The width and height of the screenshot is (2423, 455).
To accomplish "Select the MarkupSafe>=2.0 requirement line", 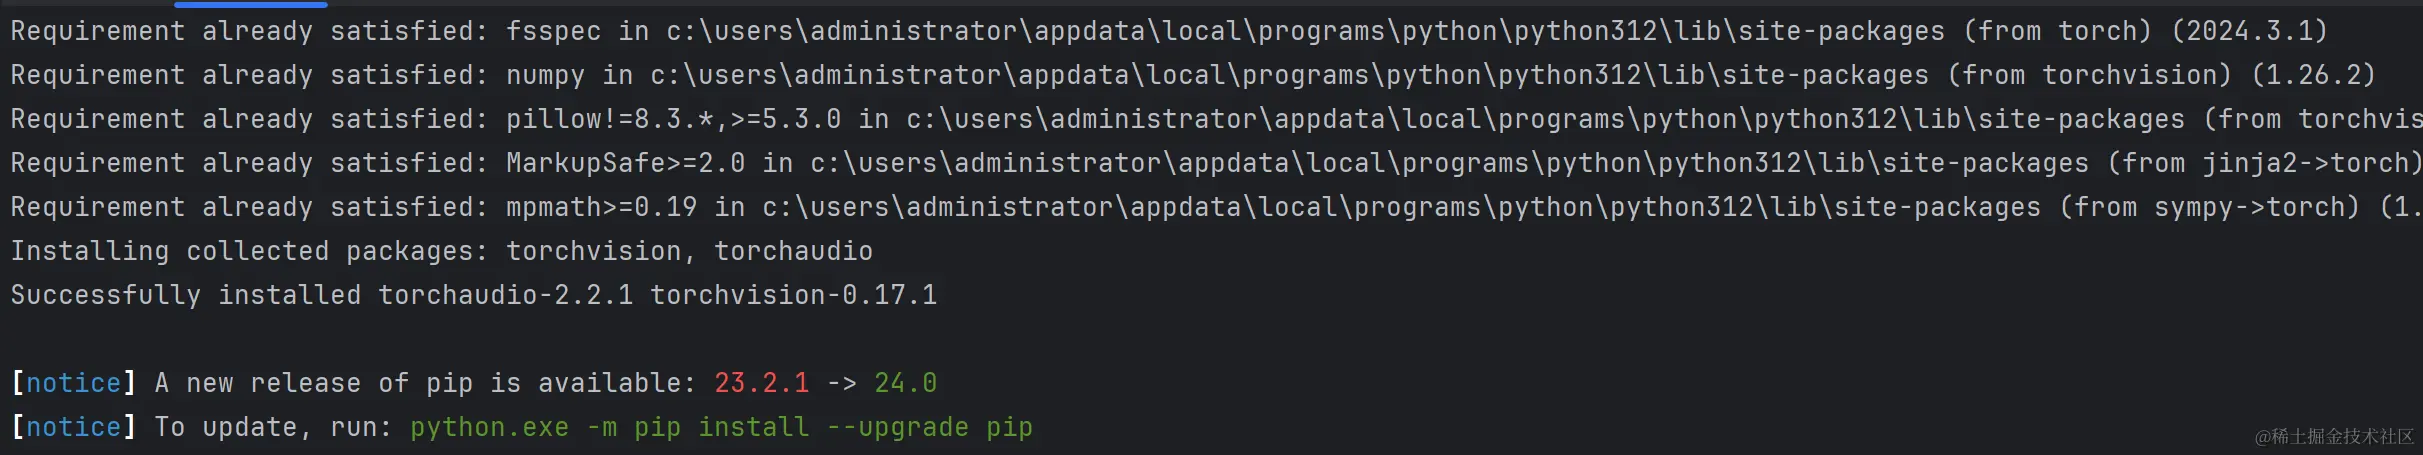I will click(1216, 163).
